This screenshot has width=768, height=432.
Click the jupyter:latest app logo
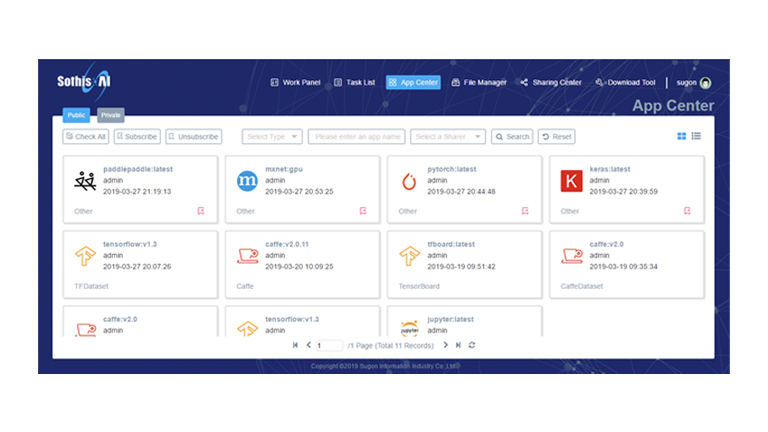pos(409,327)
